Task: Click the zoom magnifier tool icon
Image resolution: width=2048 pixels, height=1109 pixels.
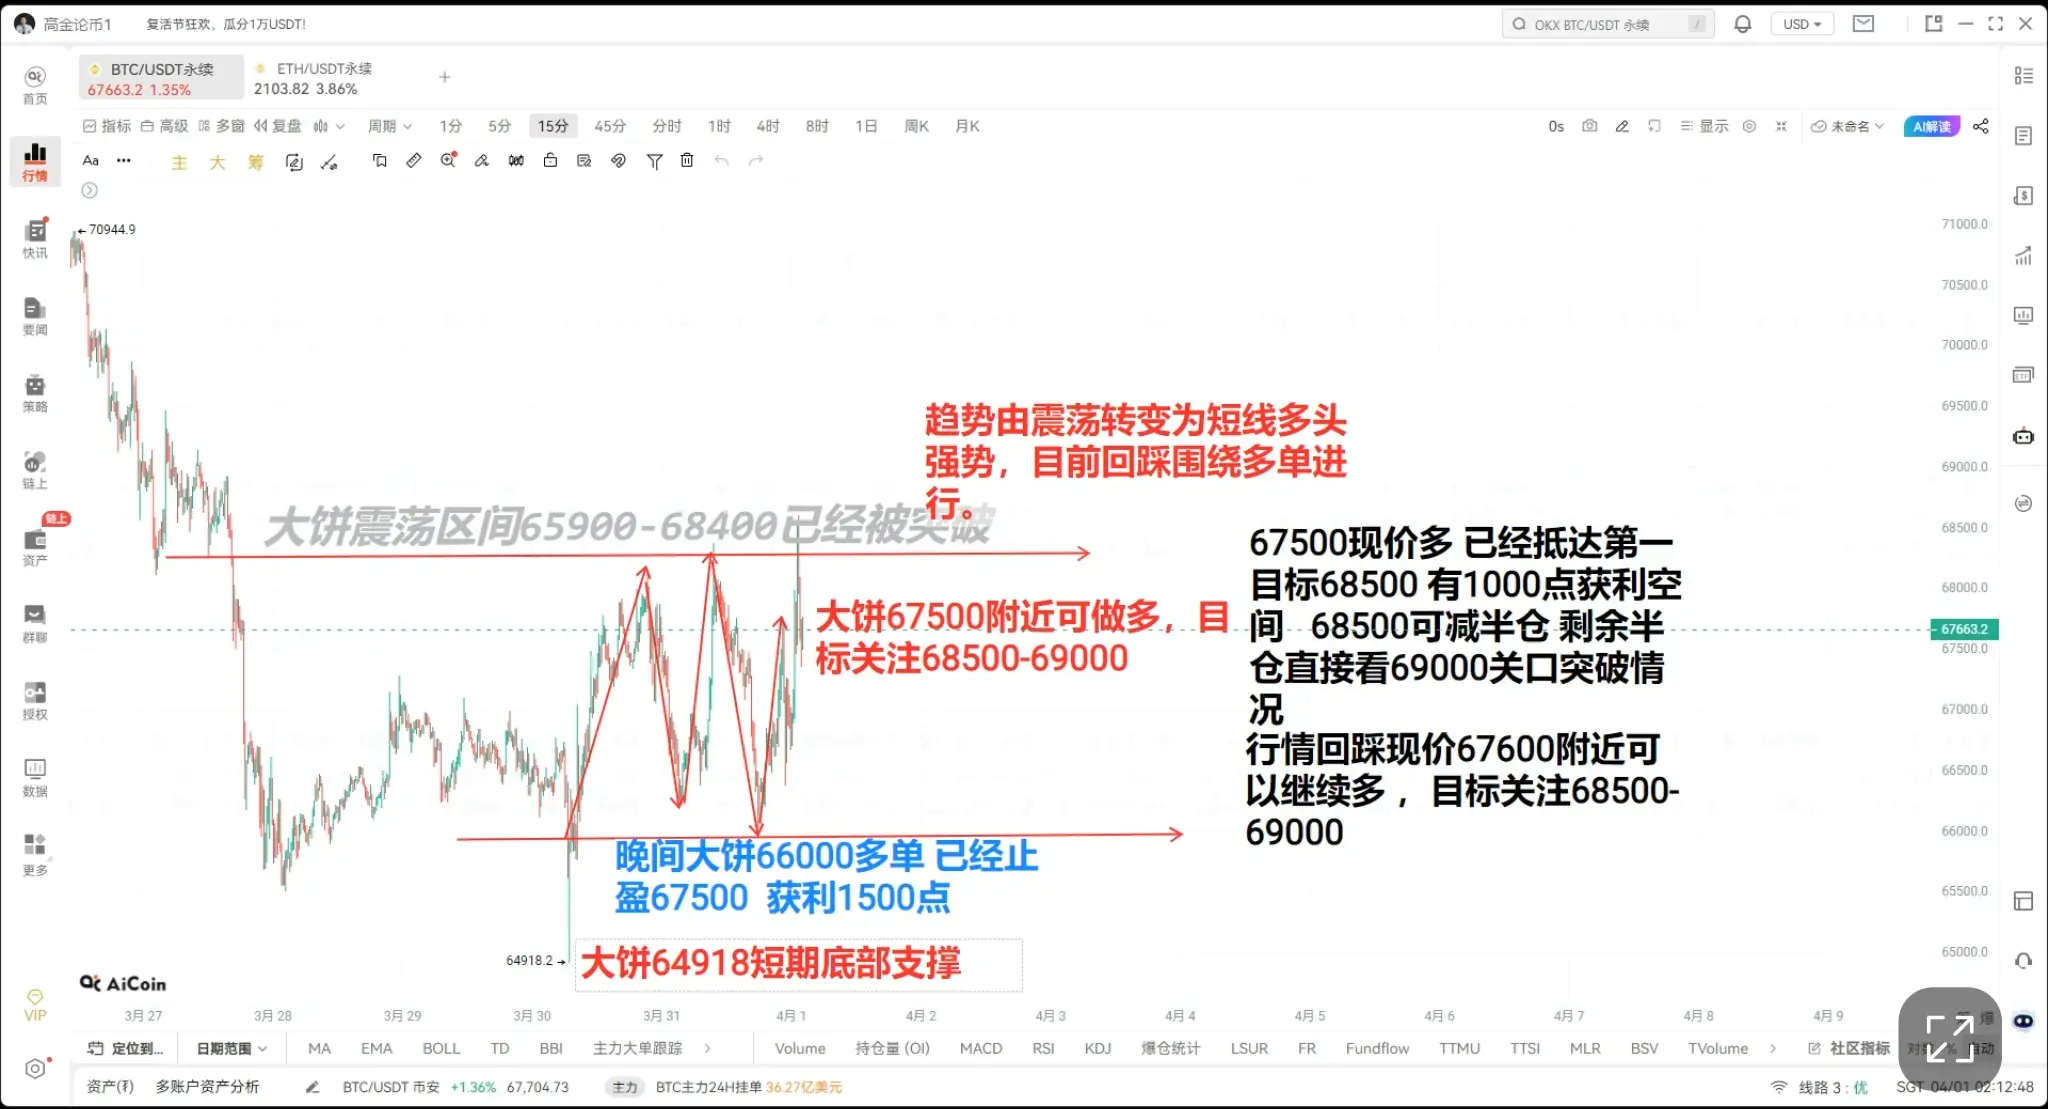Action: 448,161
